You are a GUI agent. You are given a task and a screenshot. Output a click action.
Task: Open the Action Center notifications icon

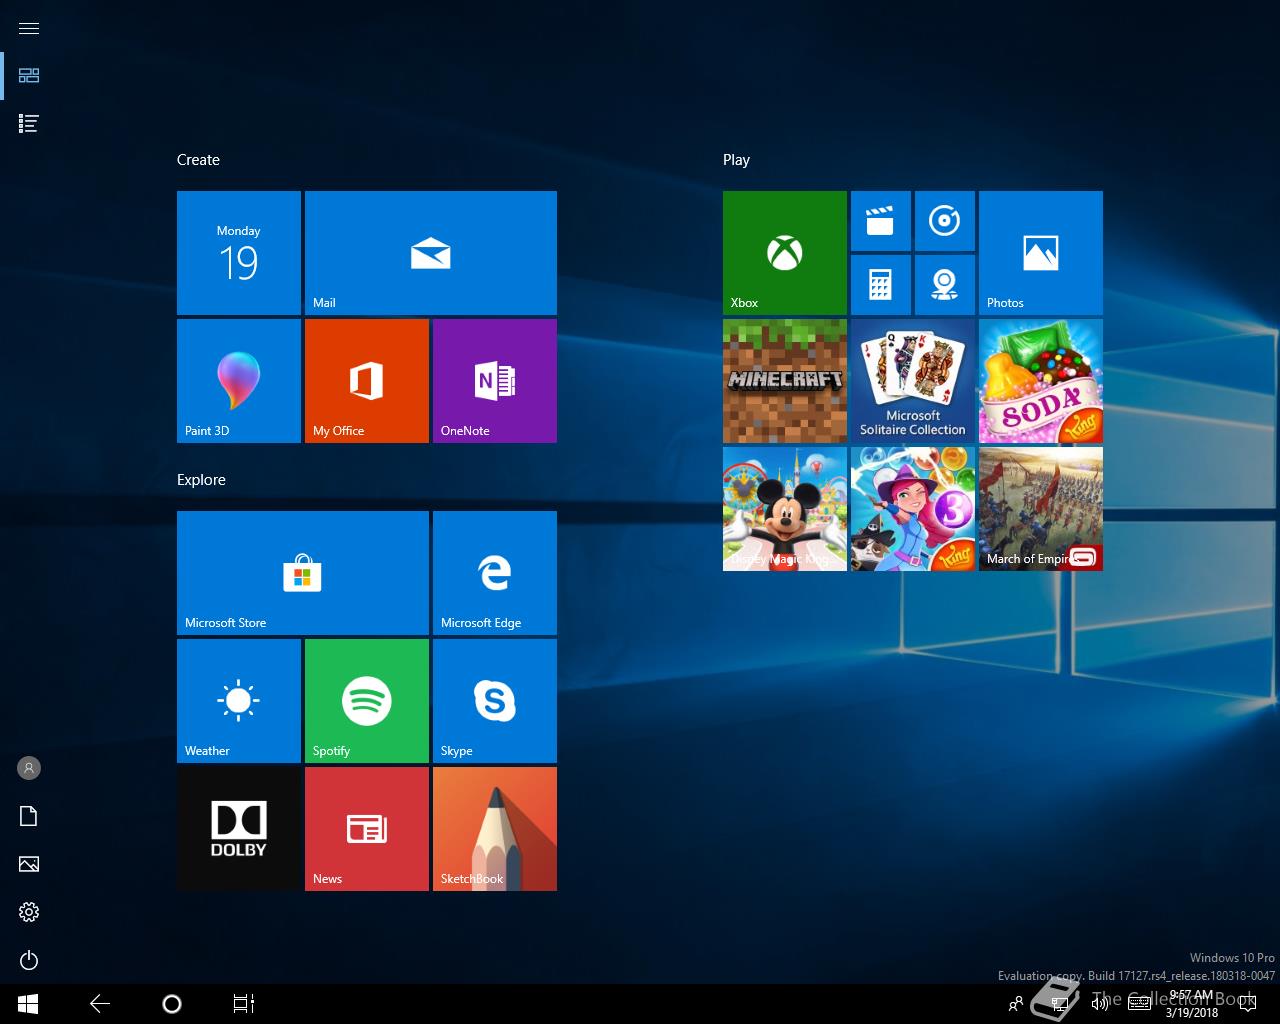tap(1247, 1004)
